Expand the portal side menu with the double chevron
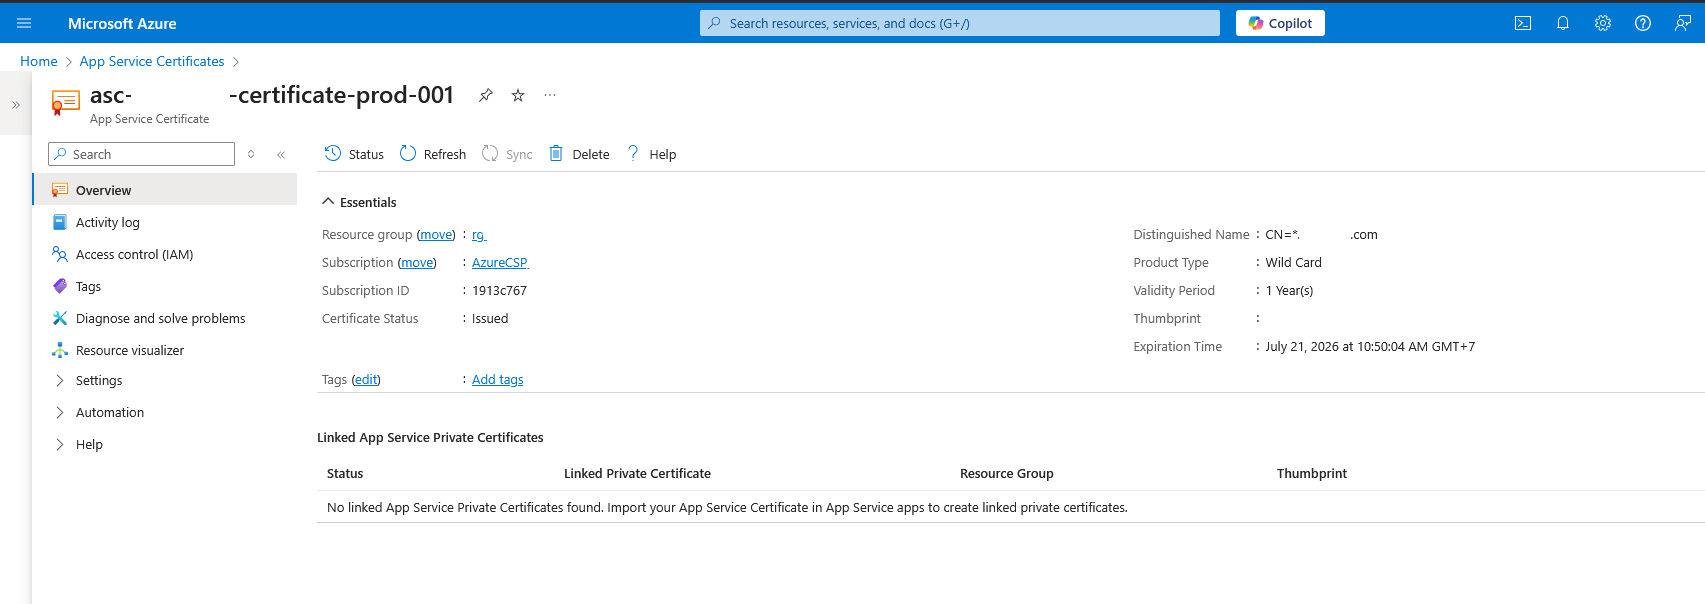Viewport: 1705px width, 604px height. point(16,105)
